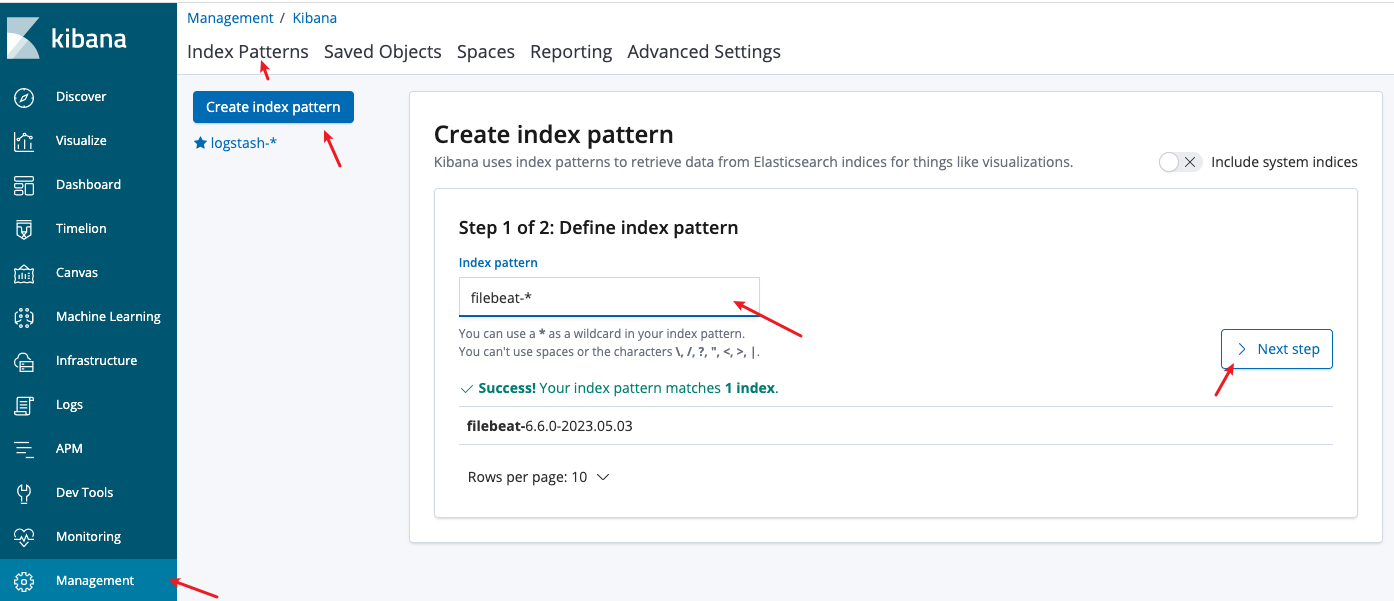Open Timelion via its shield icon
The width and height of the screenshot is (1394, 601).
[x=24, y=229]
